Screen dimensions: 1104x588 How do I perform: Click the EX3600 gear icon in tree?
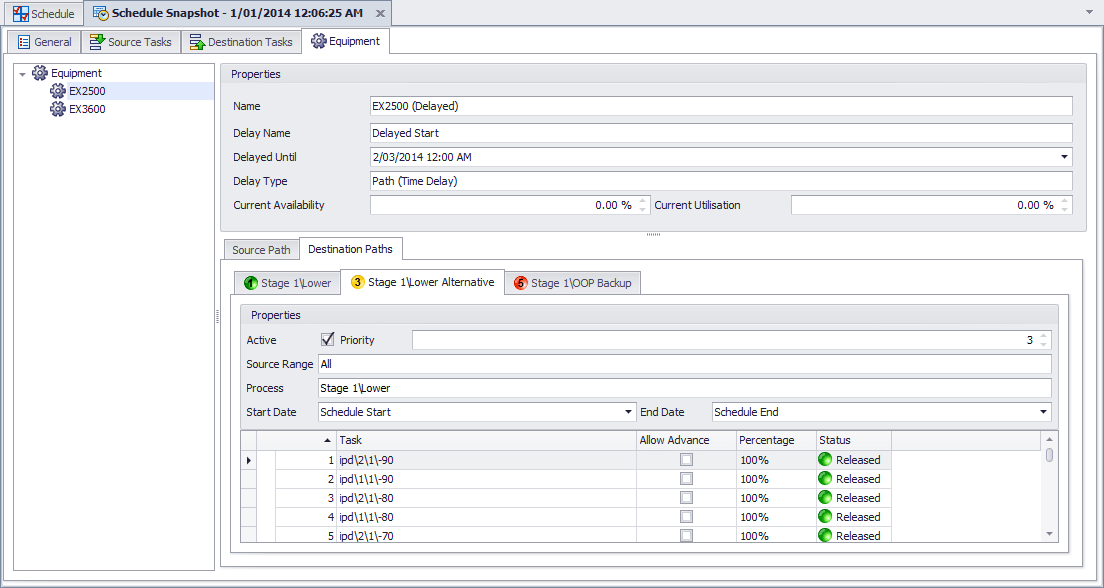coord(58,109)
